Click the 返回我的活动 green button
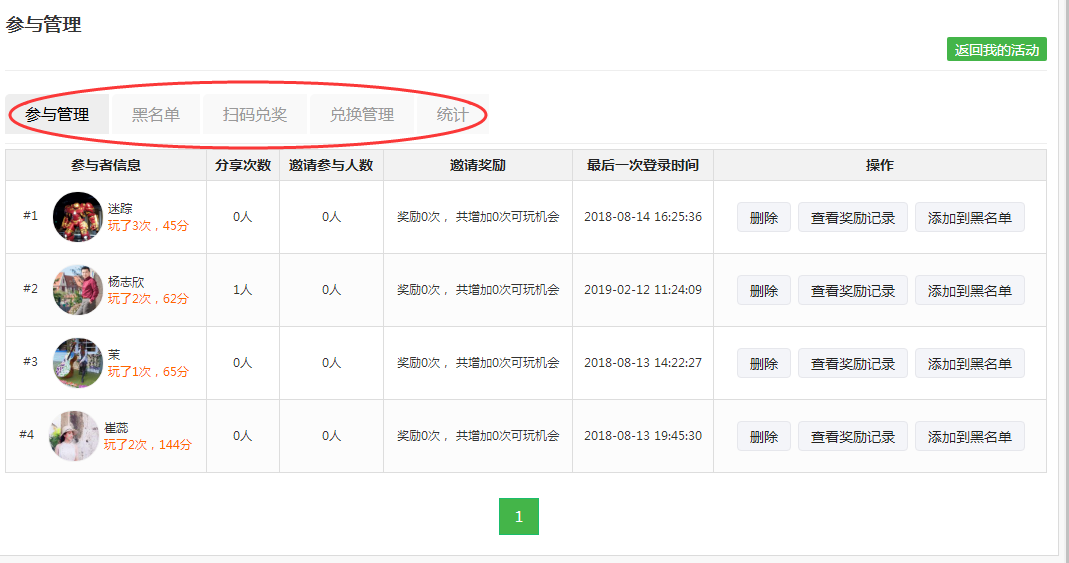The width and height of the screenshot is (1069, 563). (x=996, y=50)
